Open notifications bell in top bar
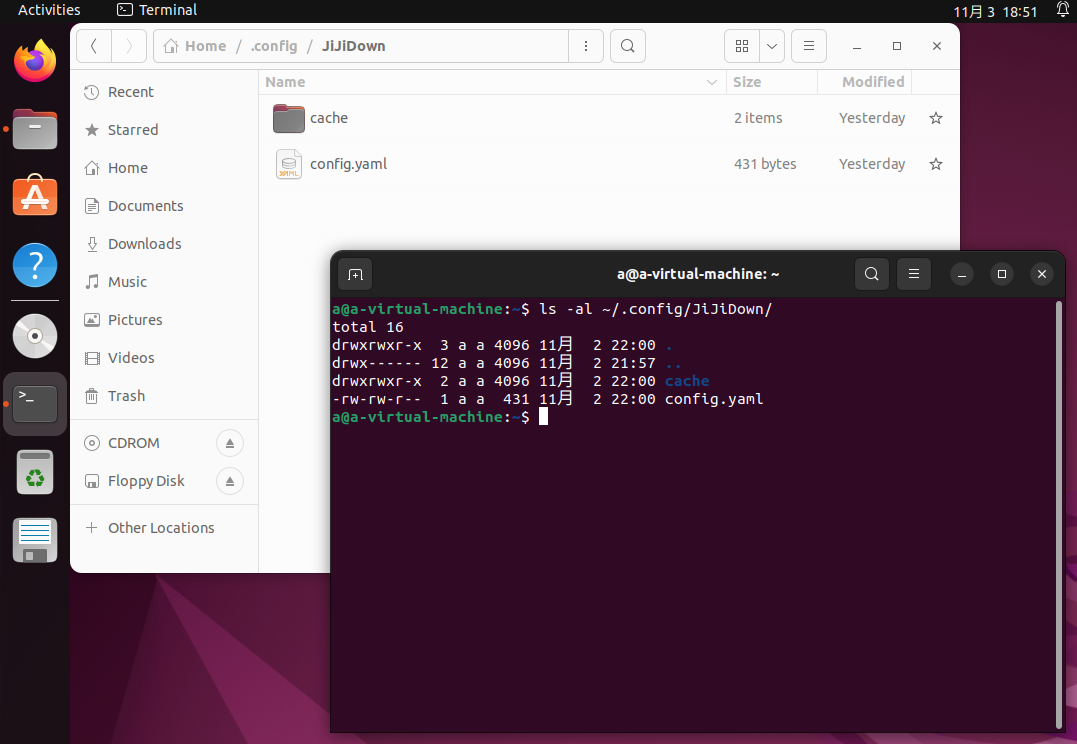This screenshot has width=1077, height=744. [1062, 10]
